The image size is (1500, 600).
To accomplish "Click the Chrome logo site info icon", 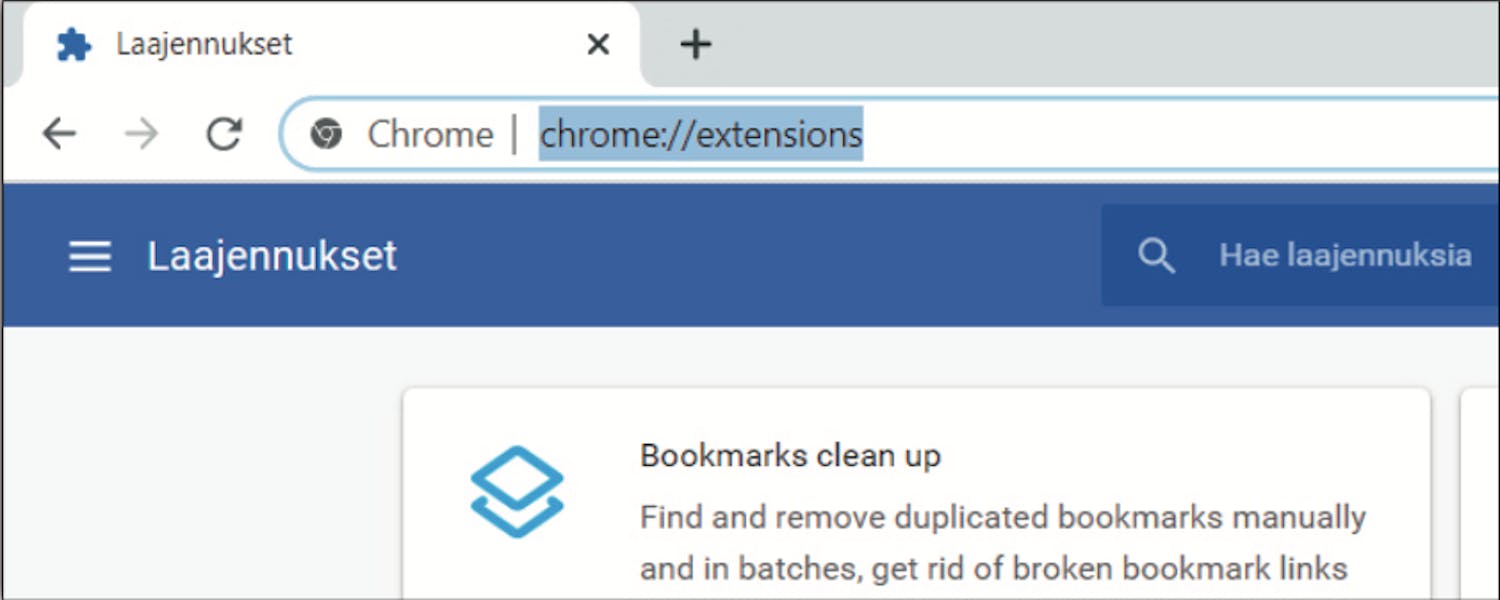I will [x=326, y=133].
